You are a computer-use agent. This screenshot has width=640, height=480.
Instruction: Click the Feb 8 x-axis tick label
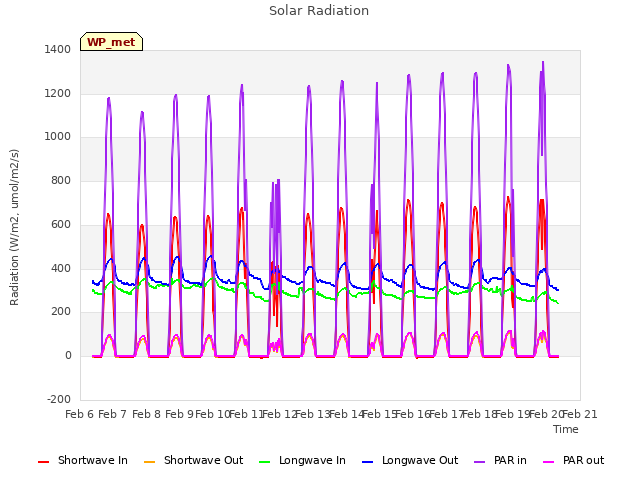click(147, 414)
